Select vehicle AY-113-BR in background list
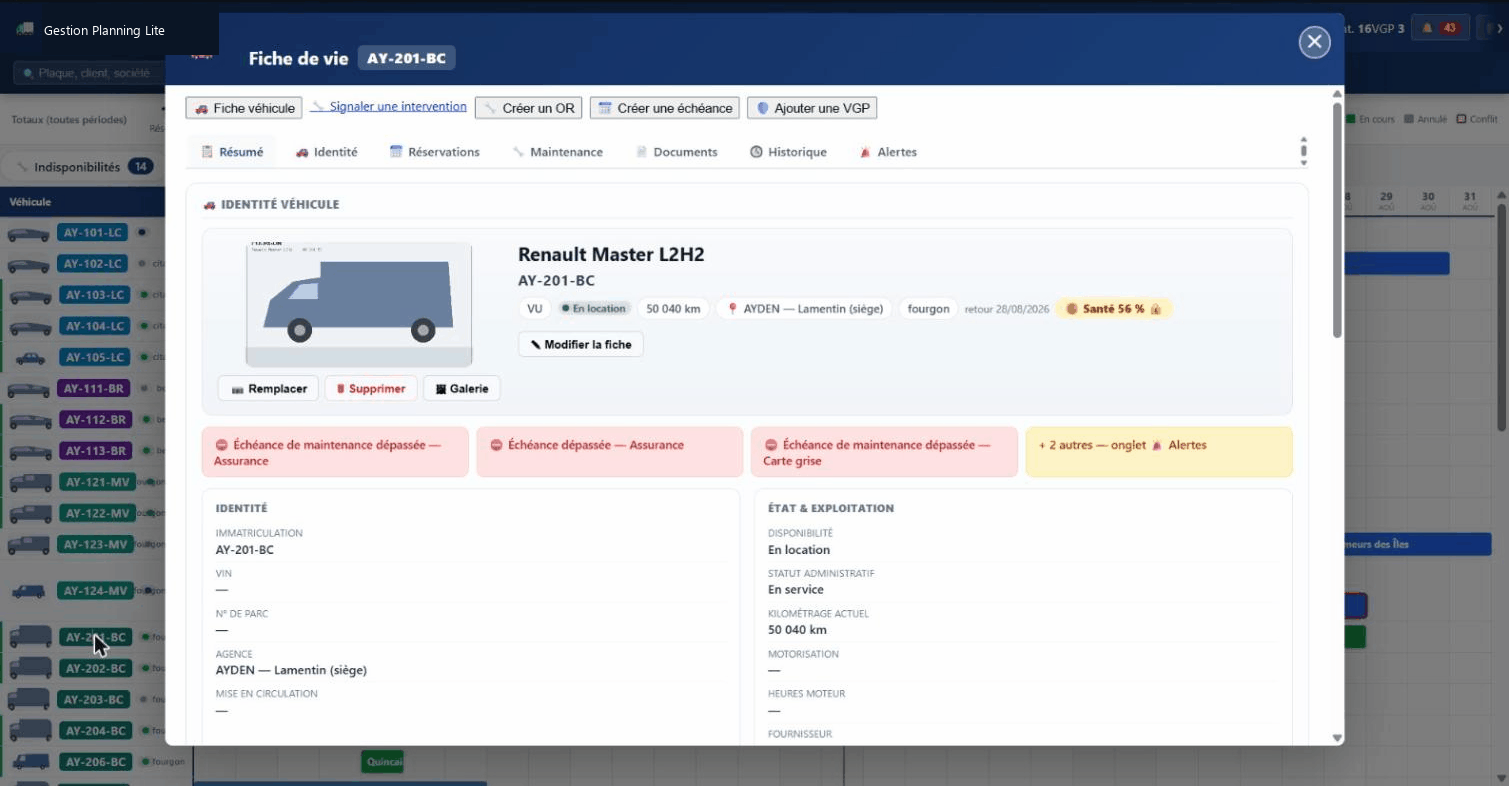The width and height of the screenshot is (1509, 786). pyautogui.click(x=95, y=450)
